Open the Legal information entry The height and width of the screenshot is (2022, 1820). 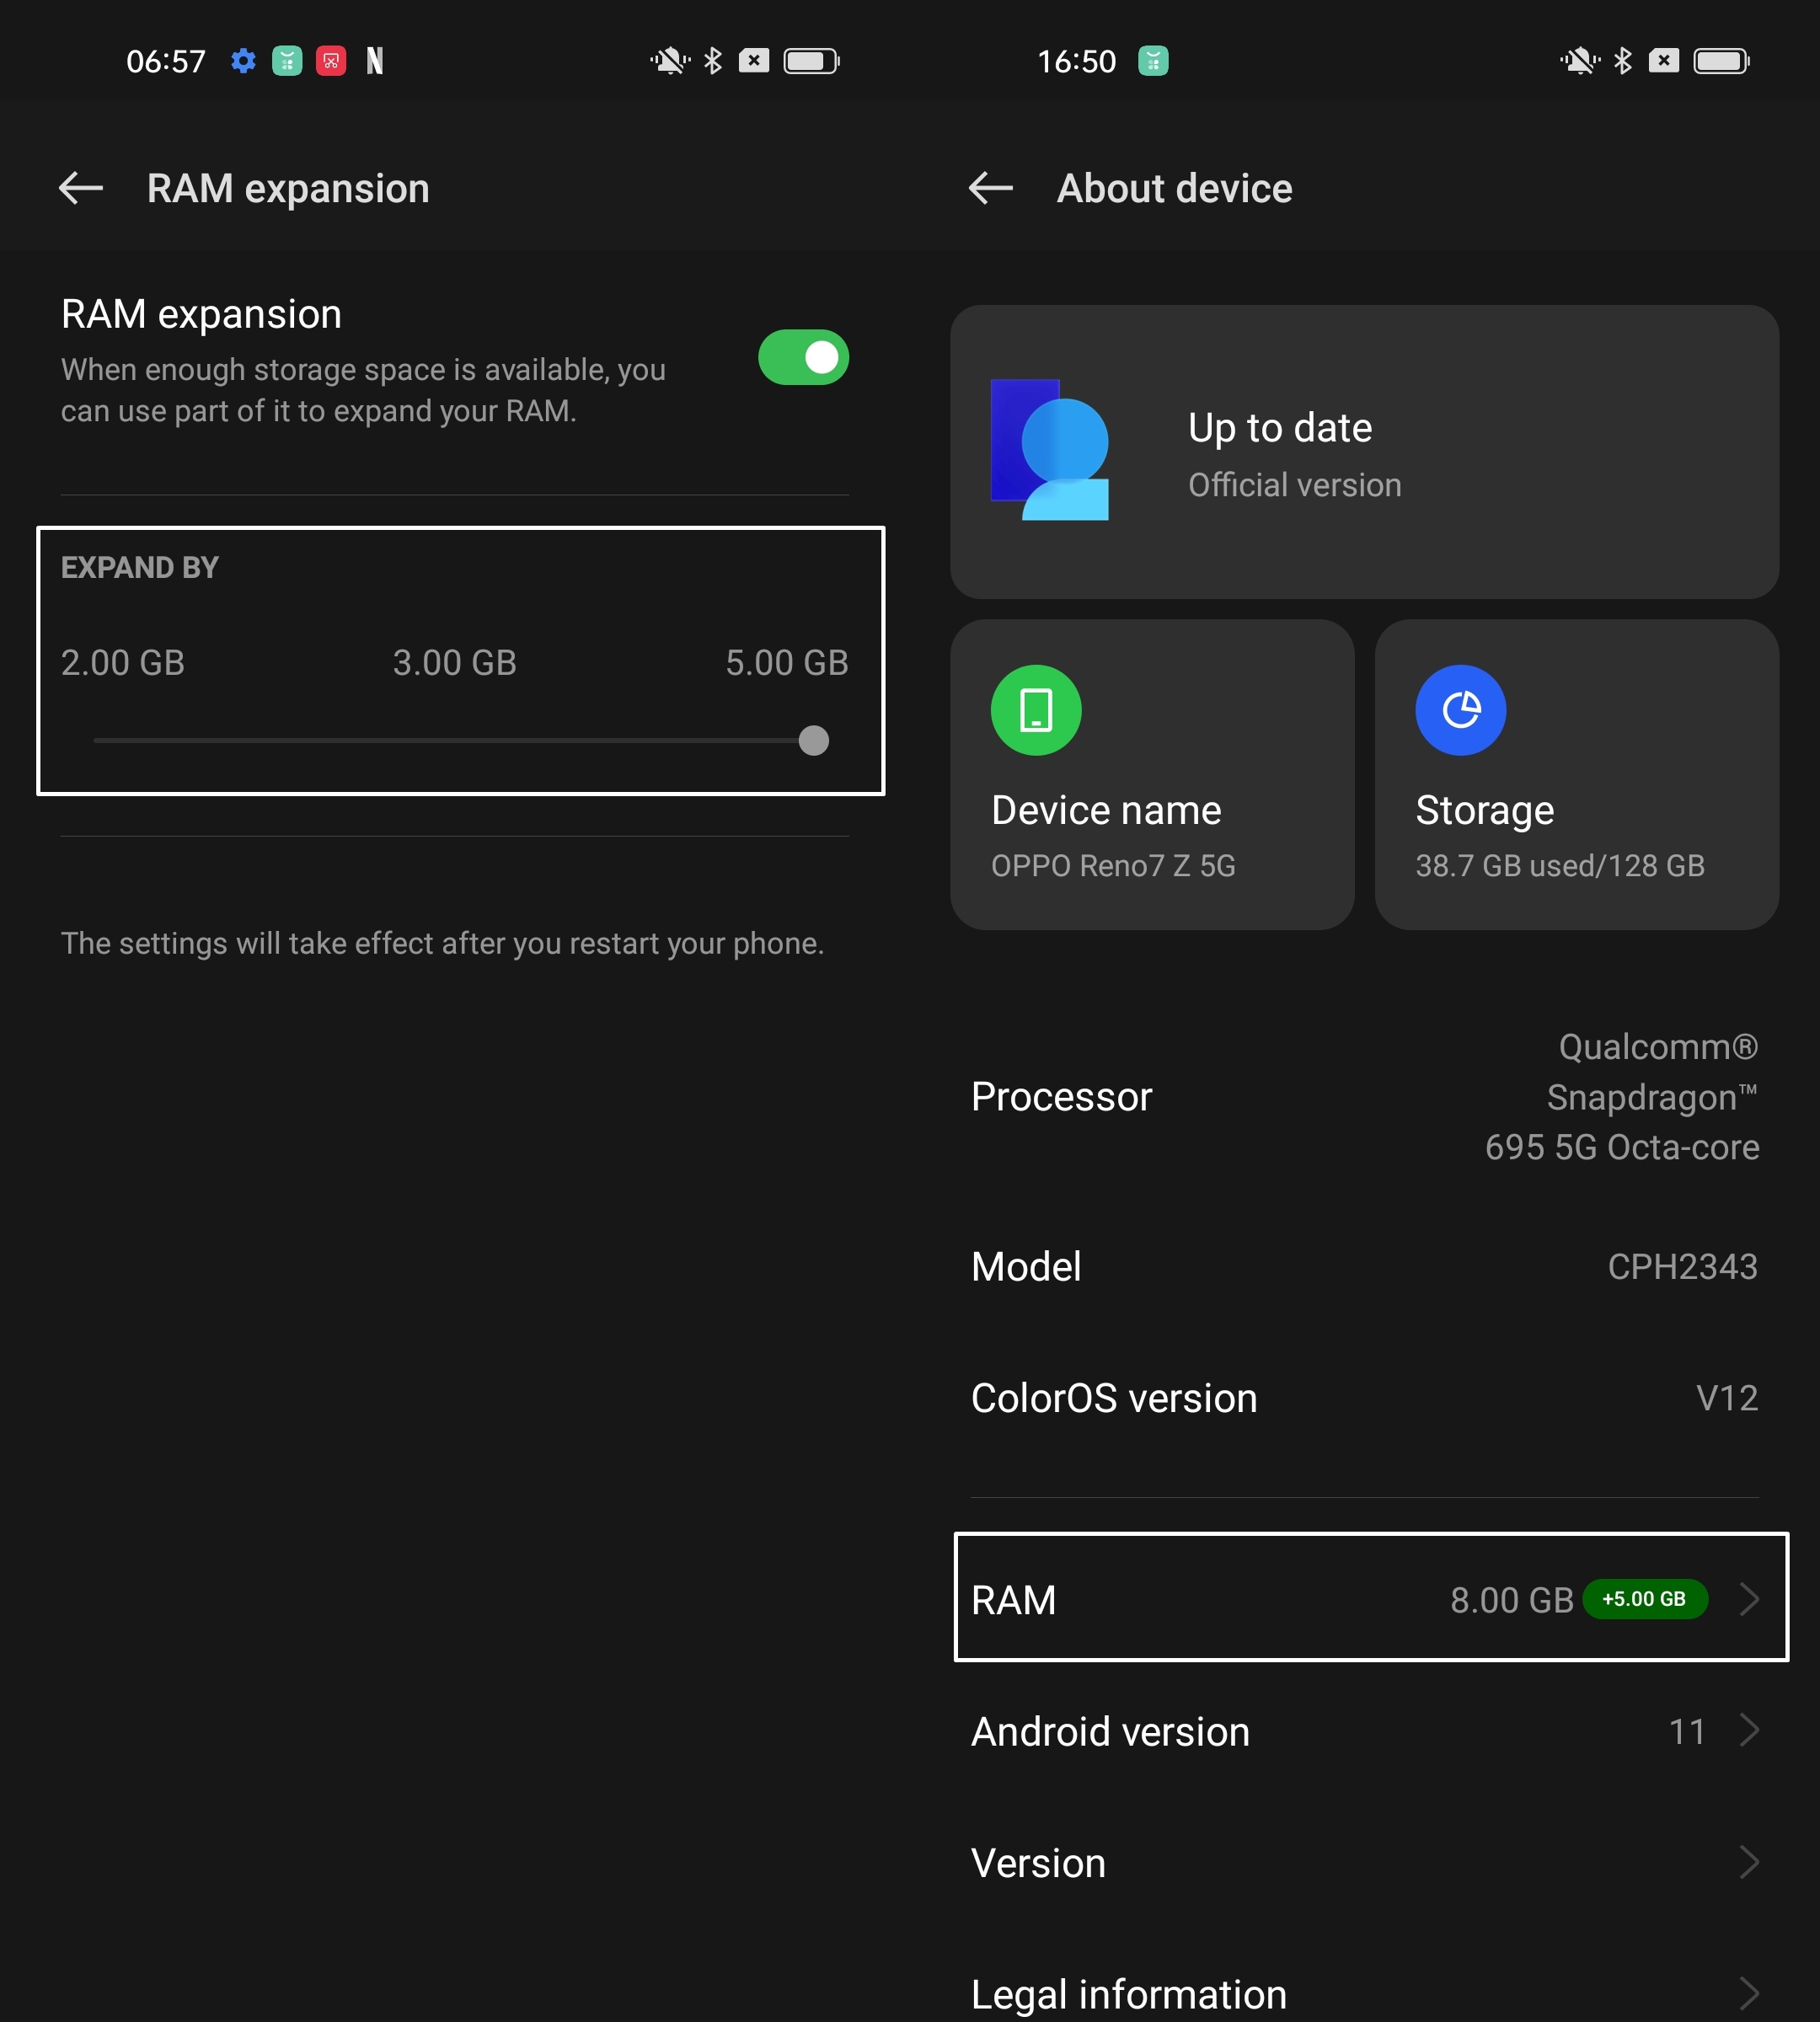tap(1365, 1993)
